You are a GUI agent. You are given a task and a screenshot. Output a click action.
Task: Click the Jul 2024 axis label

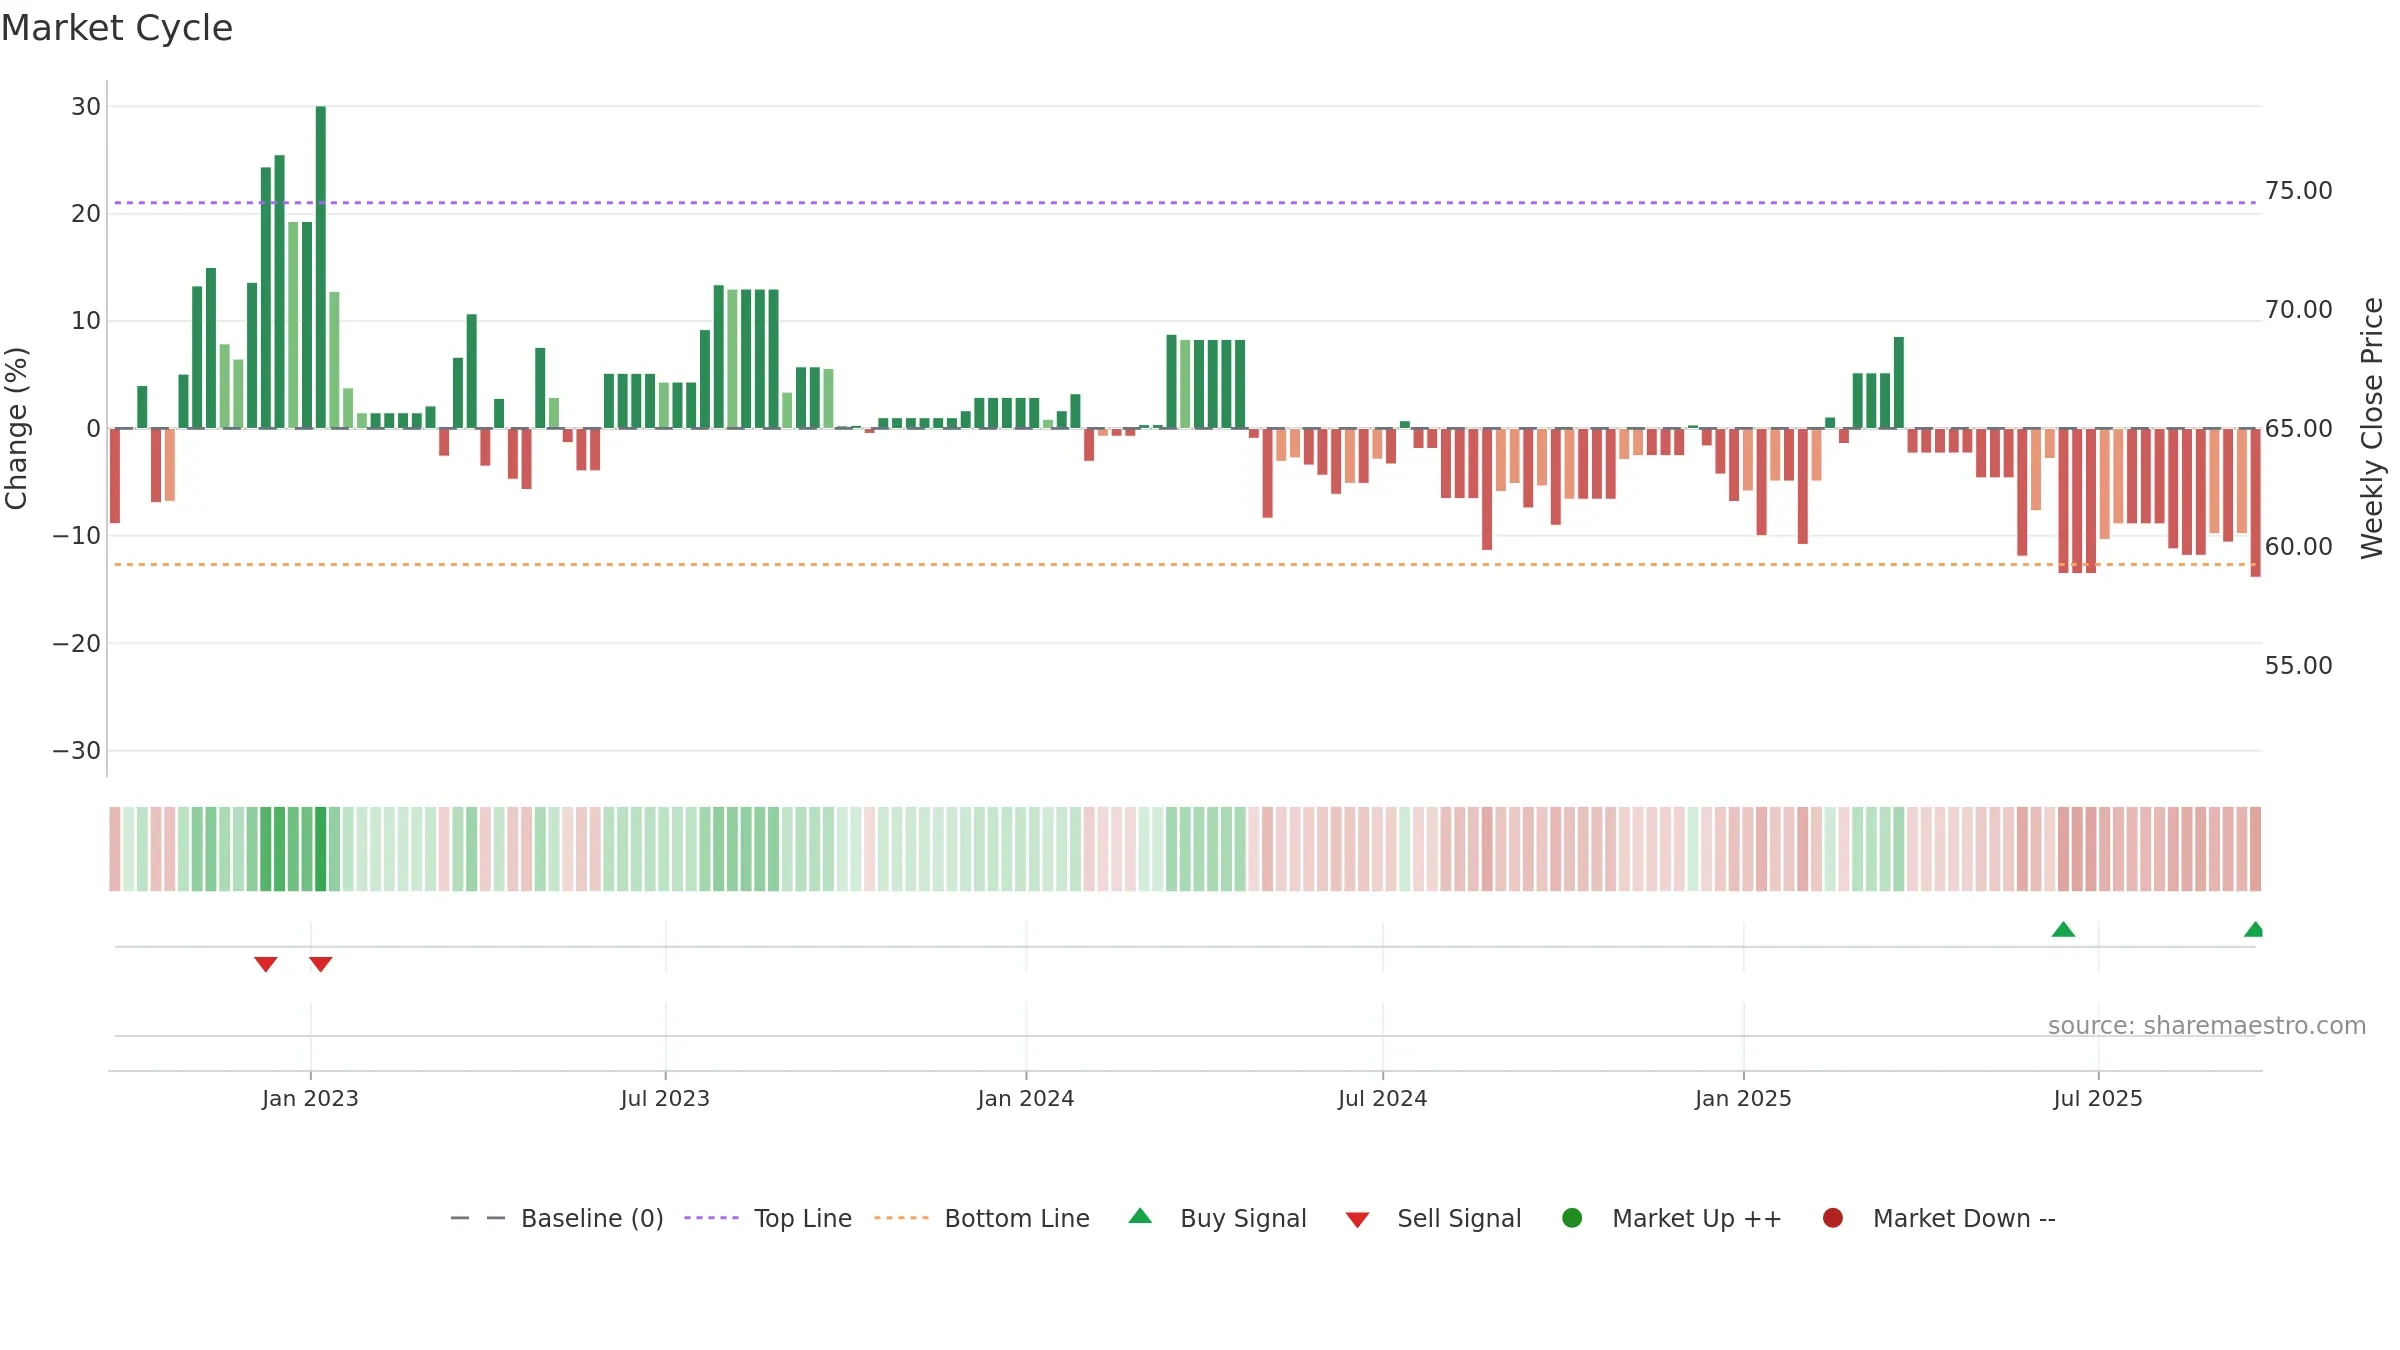coord(1383,1099)
